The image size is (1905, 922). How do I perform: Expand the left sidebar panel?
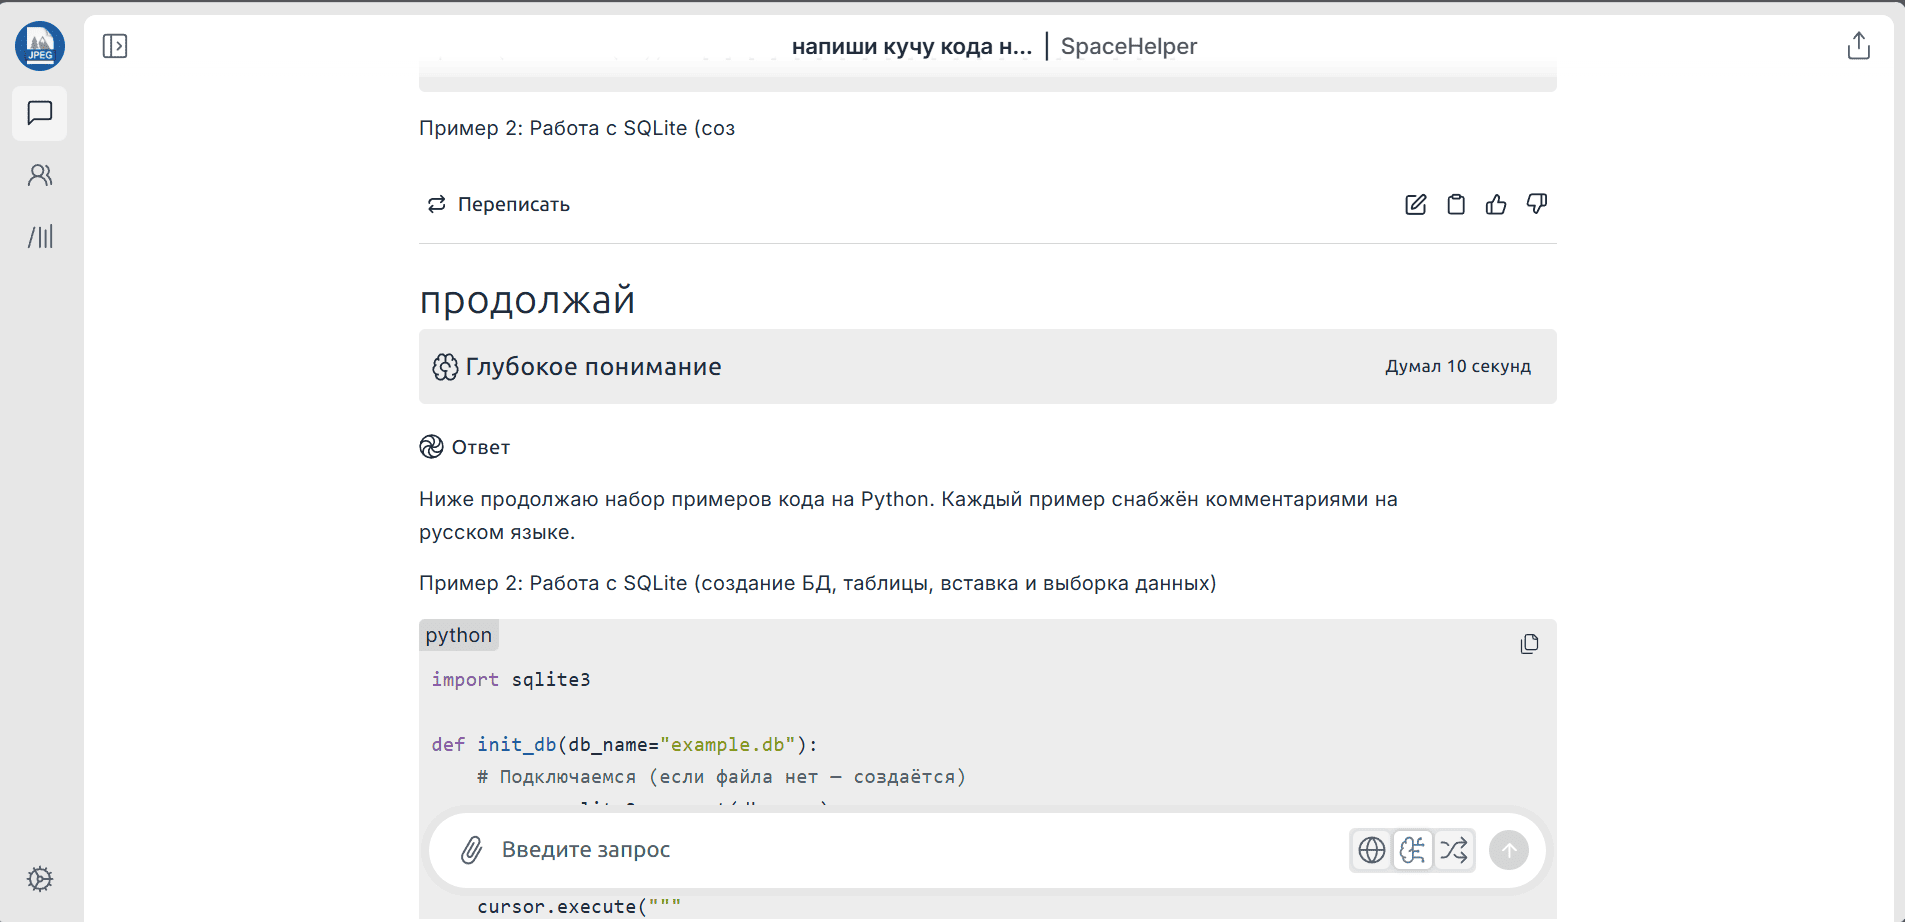[x=115, y=46]
